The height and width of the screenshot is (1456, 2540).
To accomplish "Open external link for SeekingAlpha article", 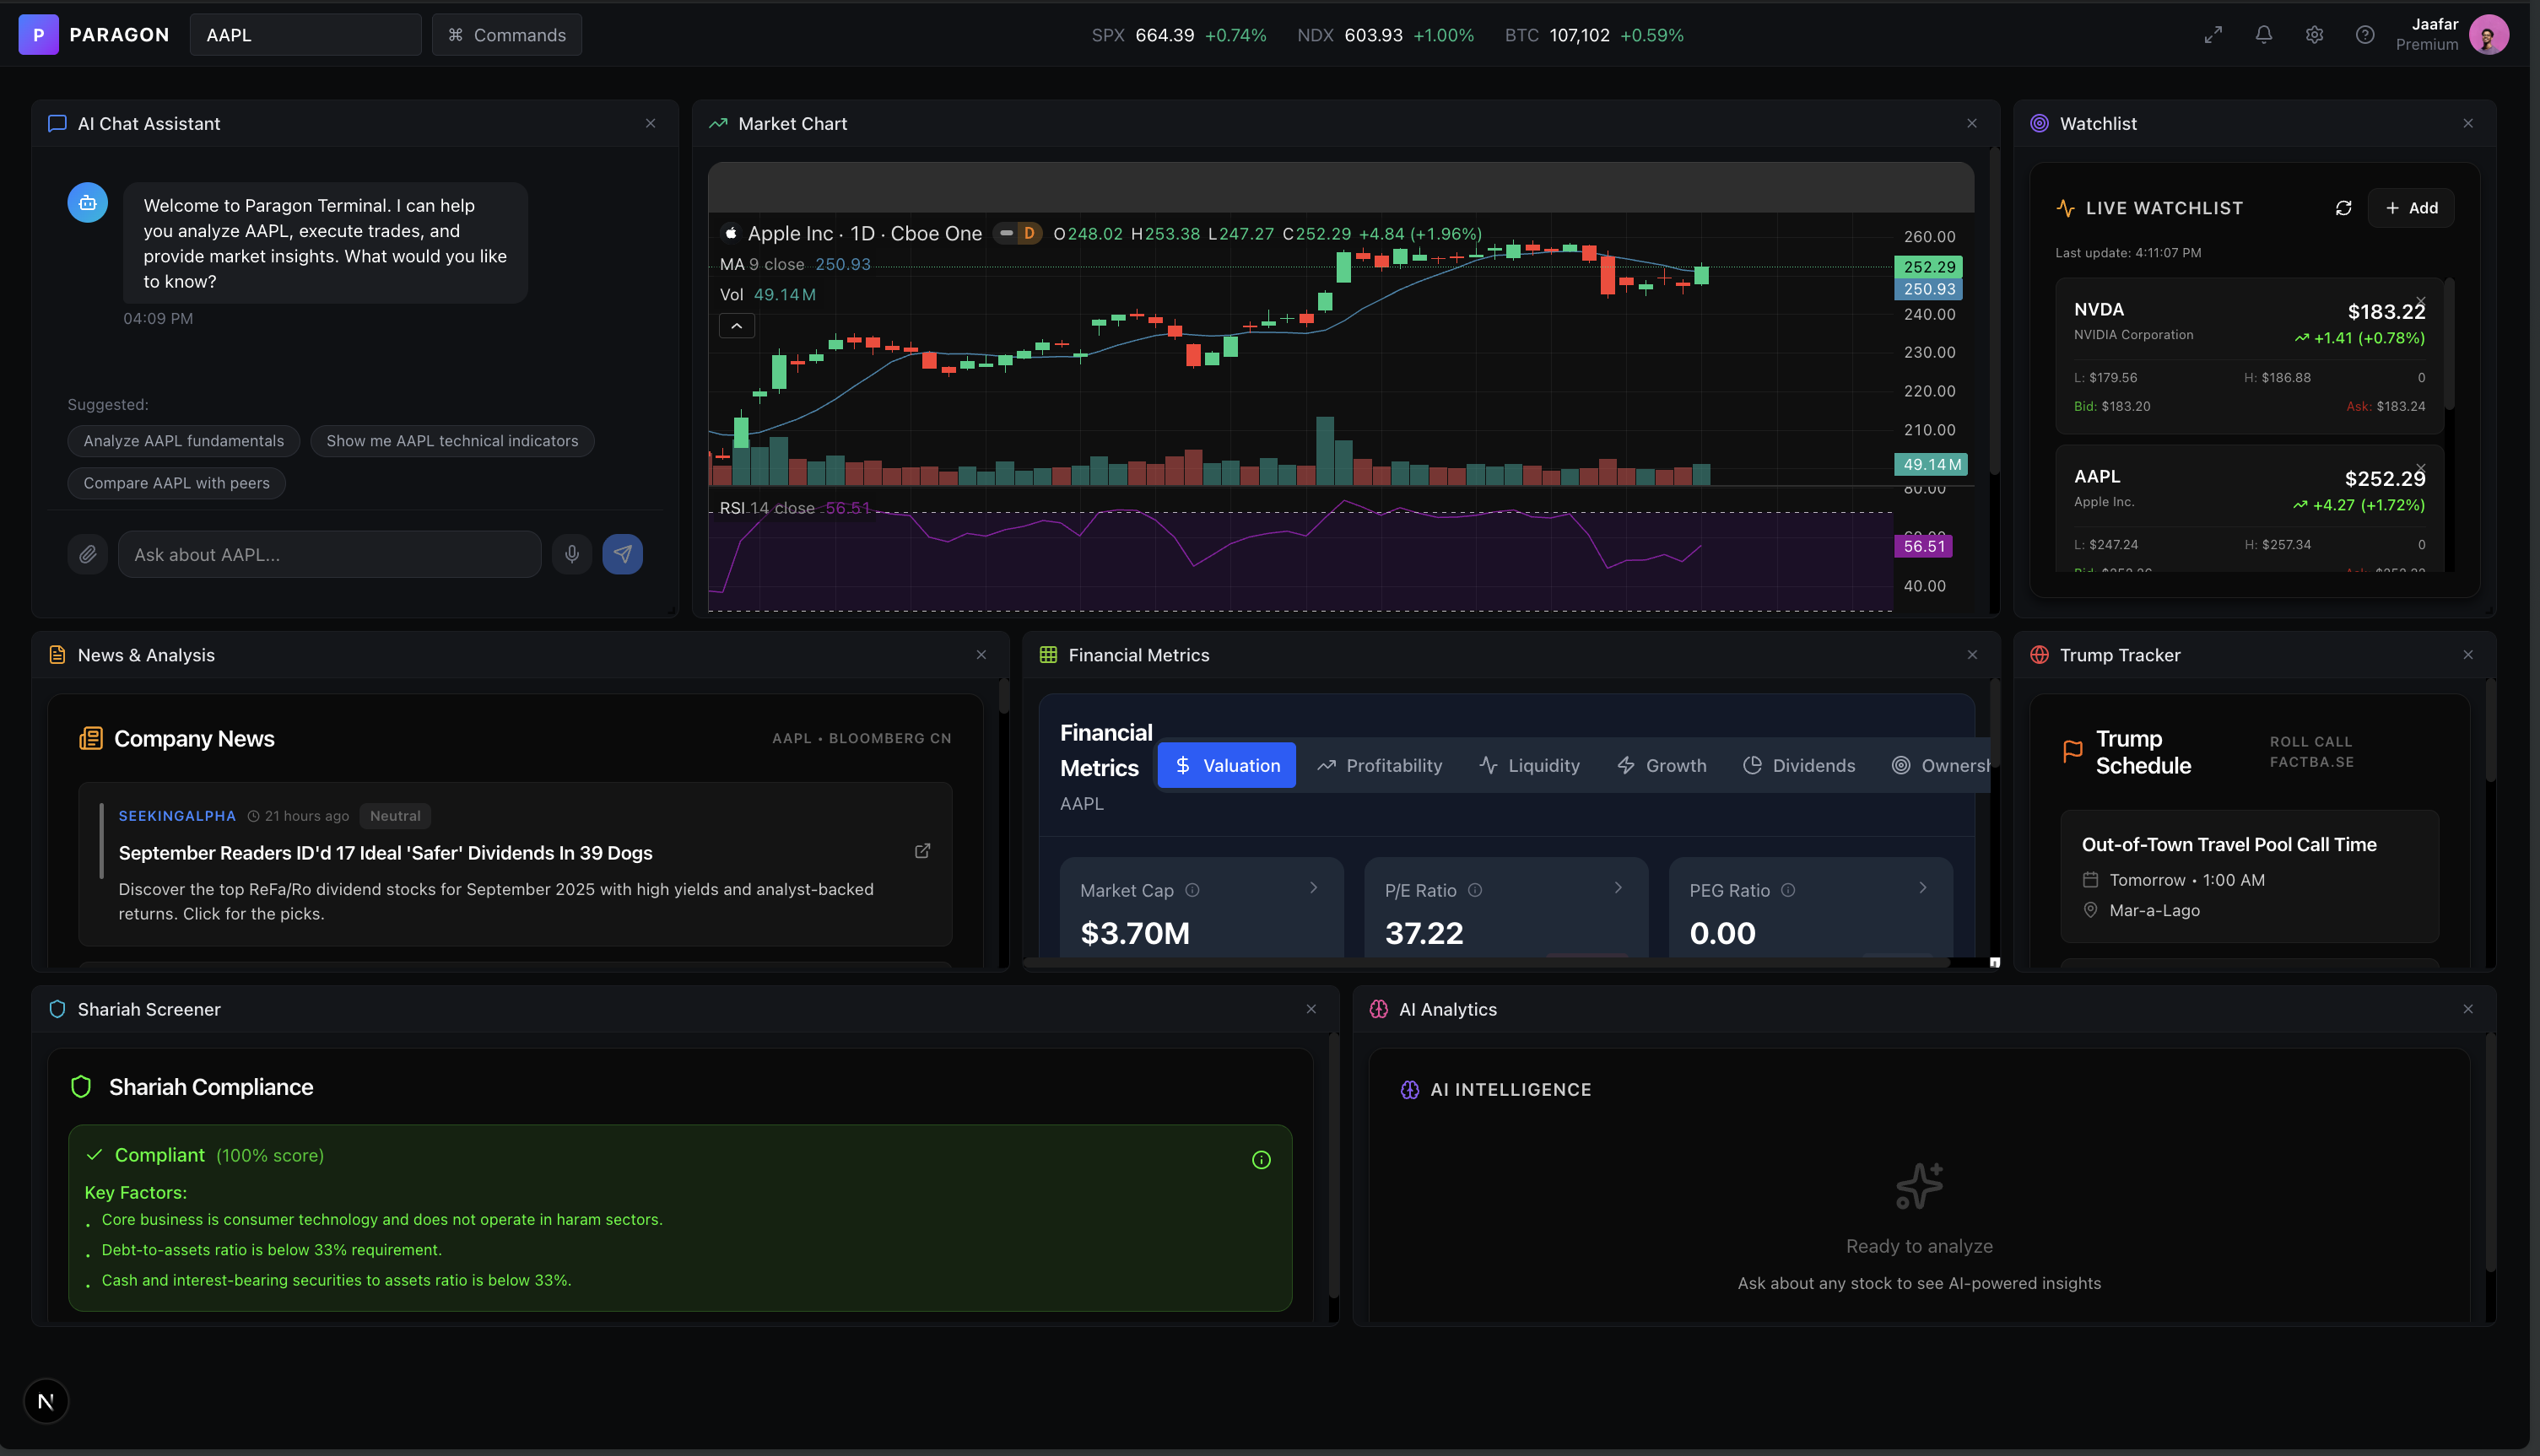I will [922, 851].
